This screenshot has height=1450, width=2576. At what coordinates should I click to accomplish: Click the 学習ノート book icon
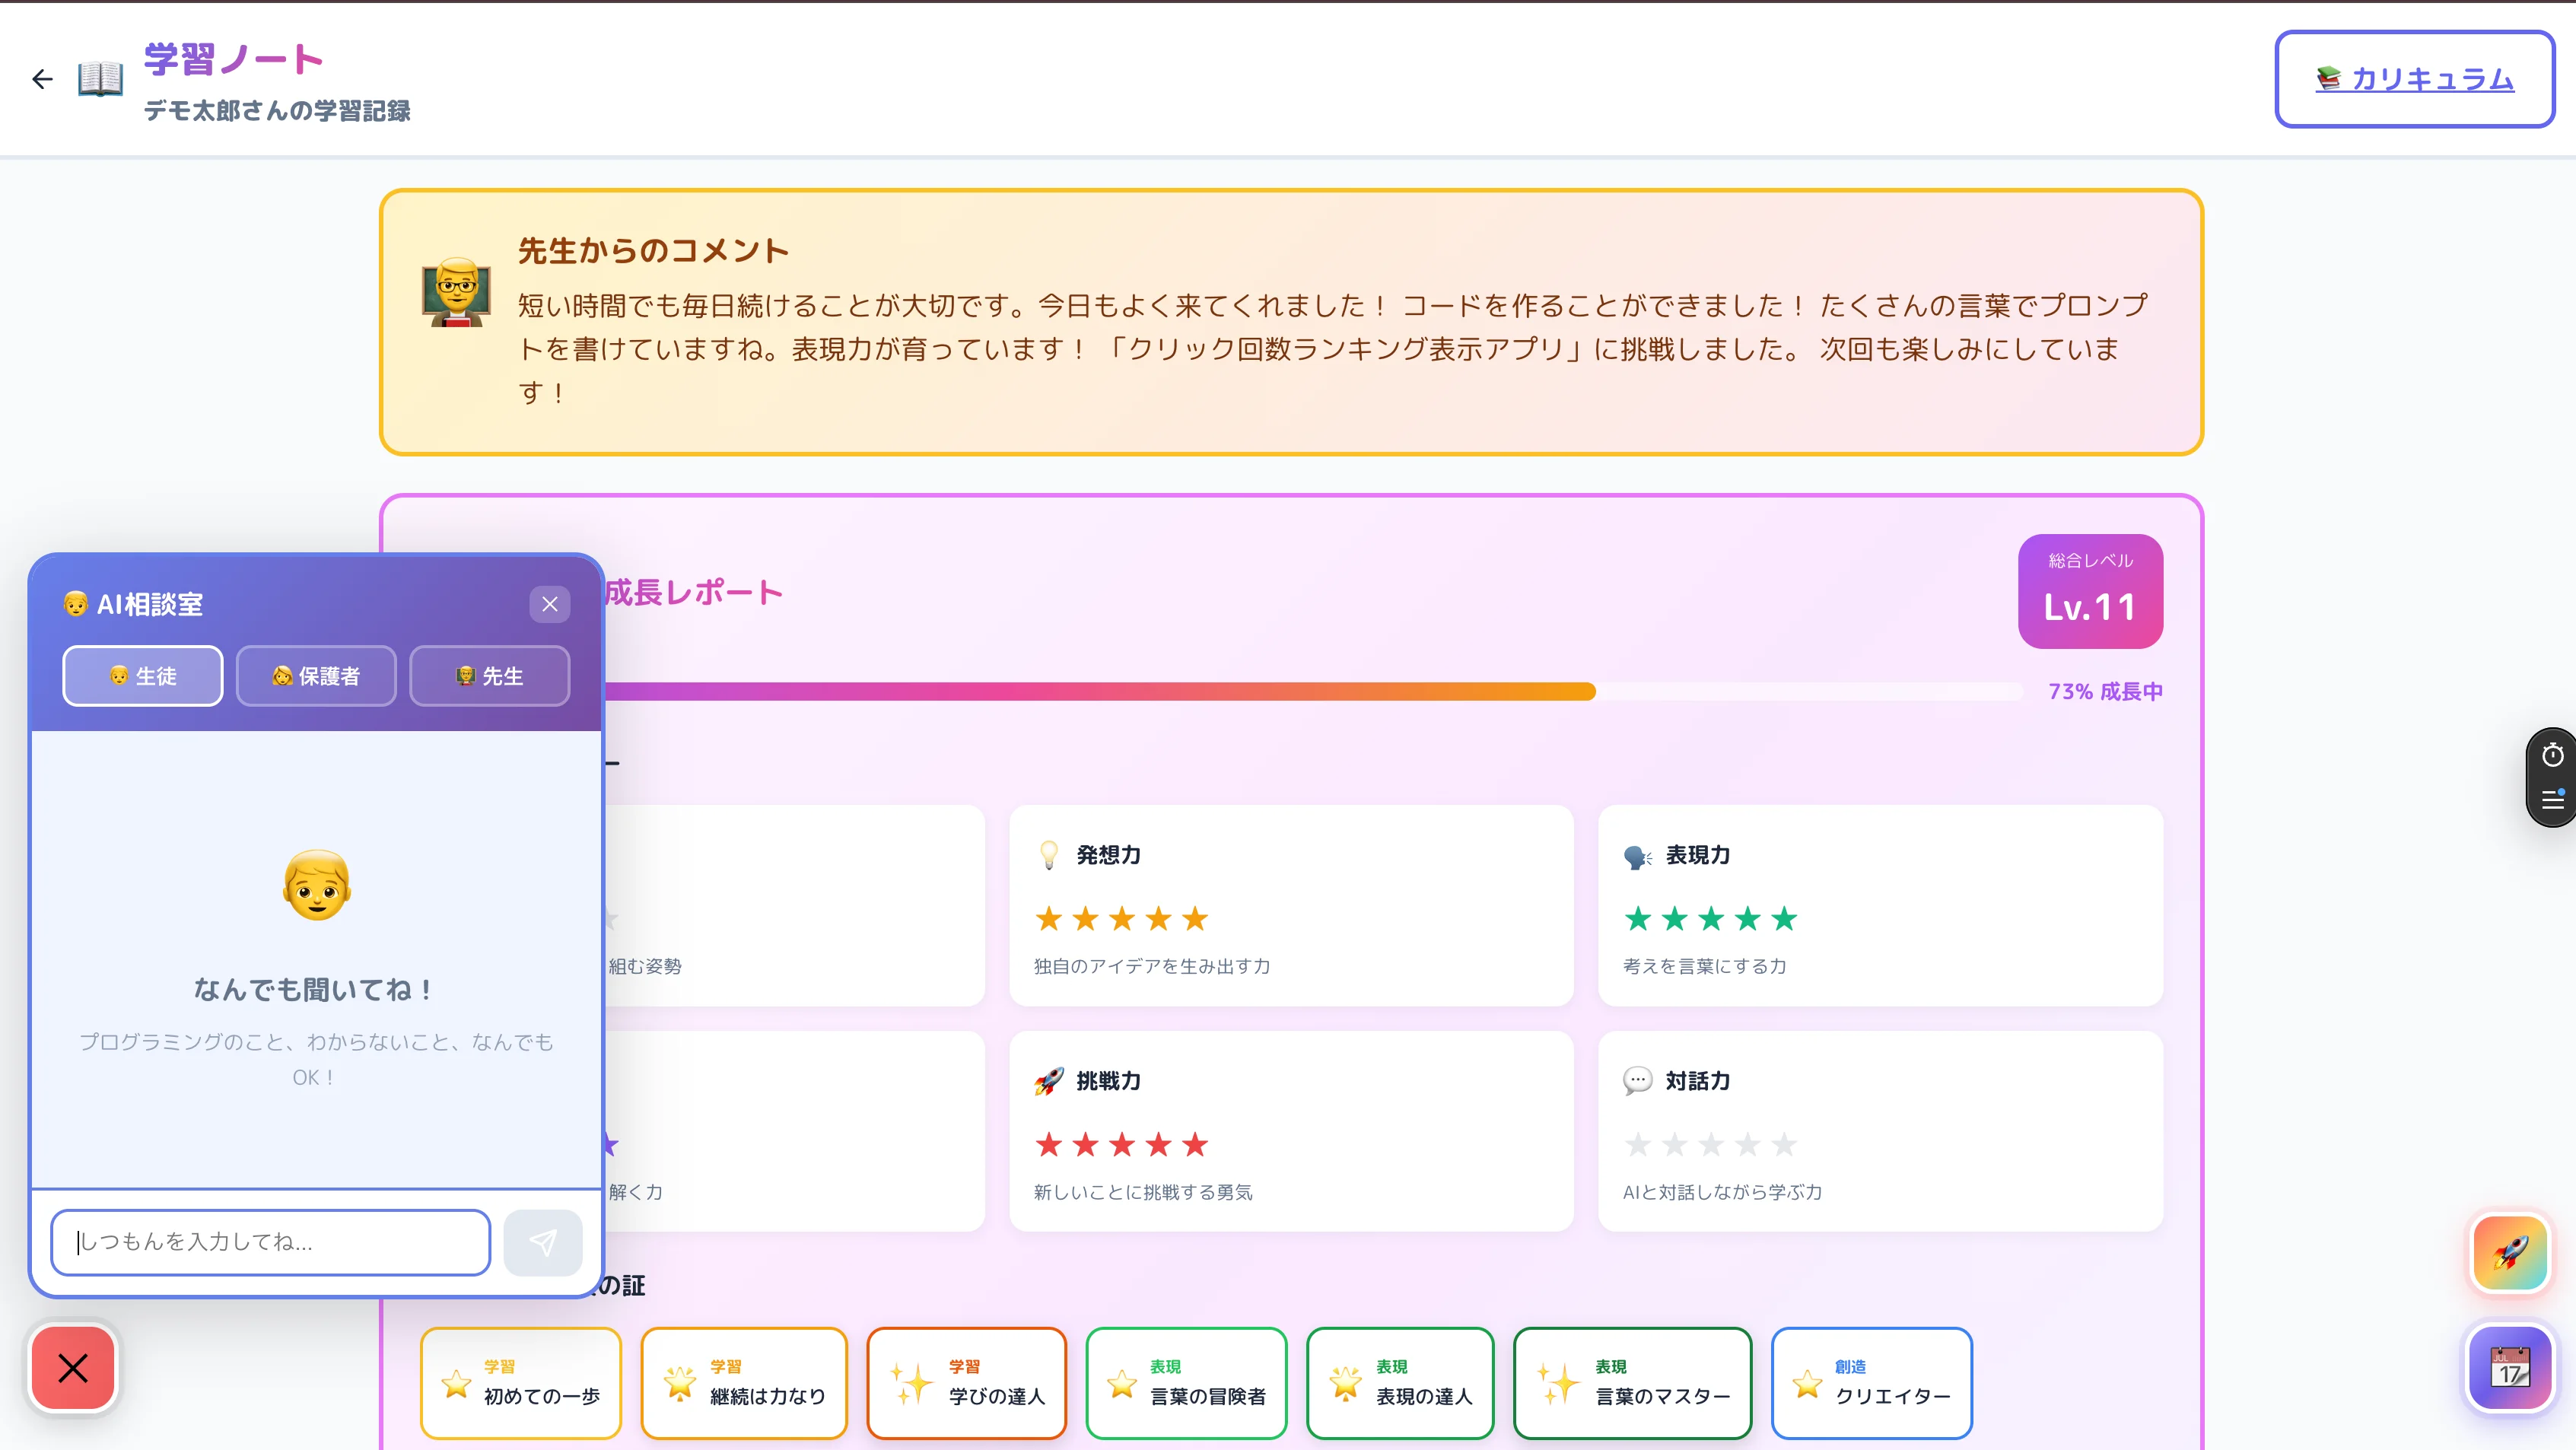pos(101,81)
